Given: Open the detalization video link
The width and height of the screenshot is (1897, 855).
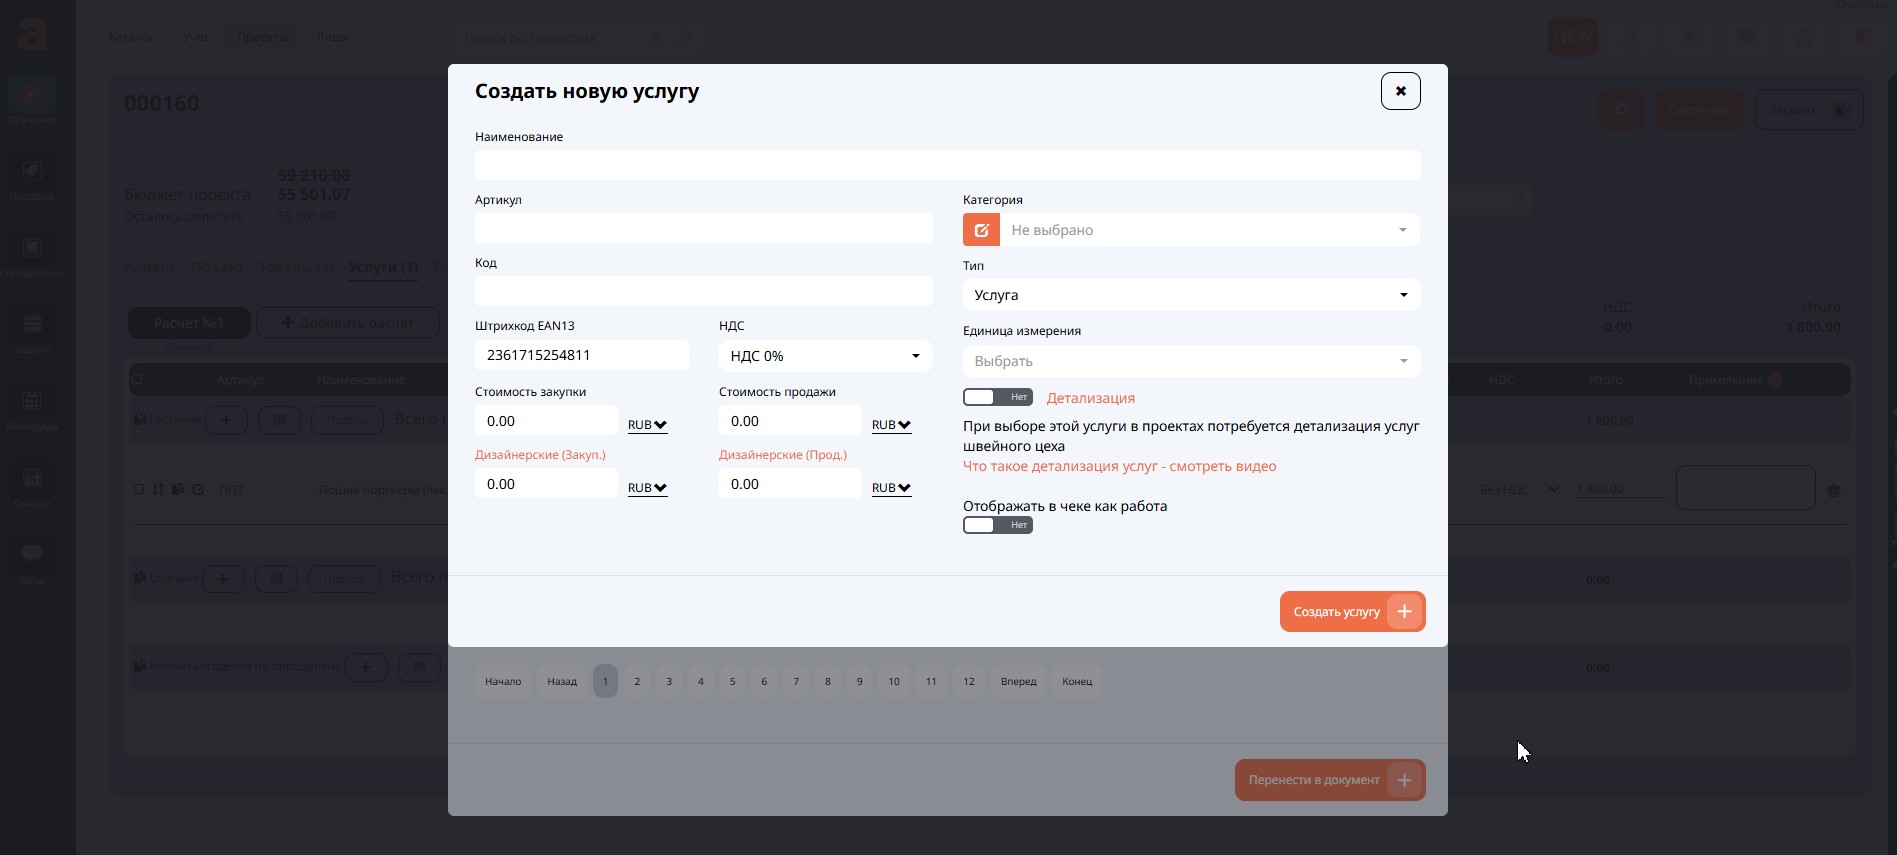Looking at the screenshot, I should (x=1119, y=466).
